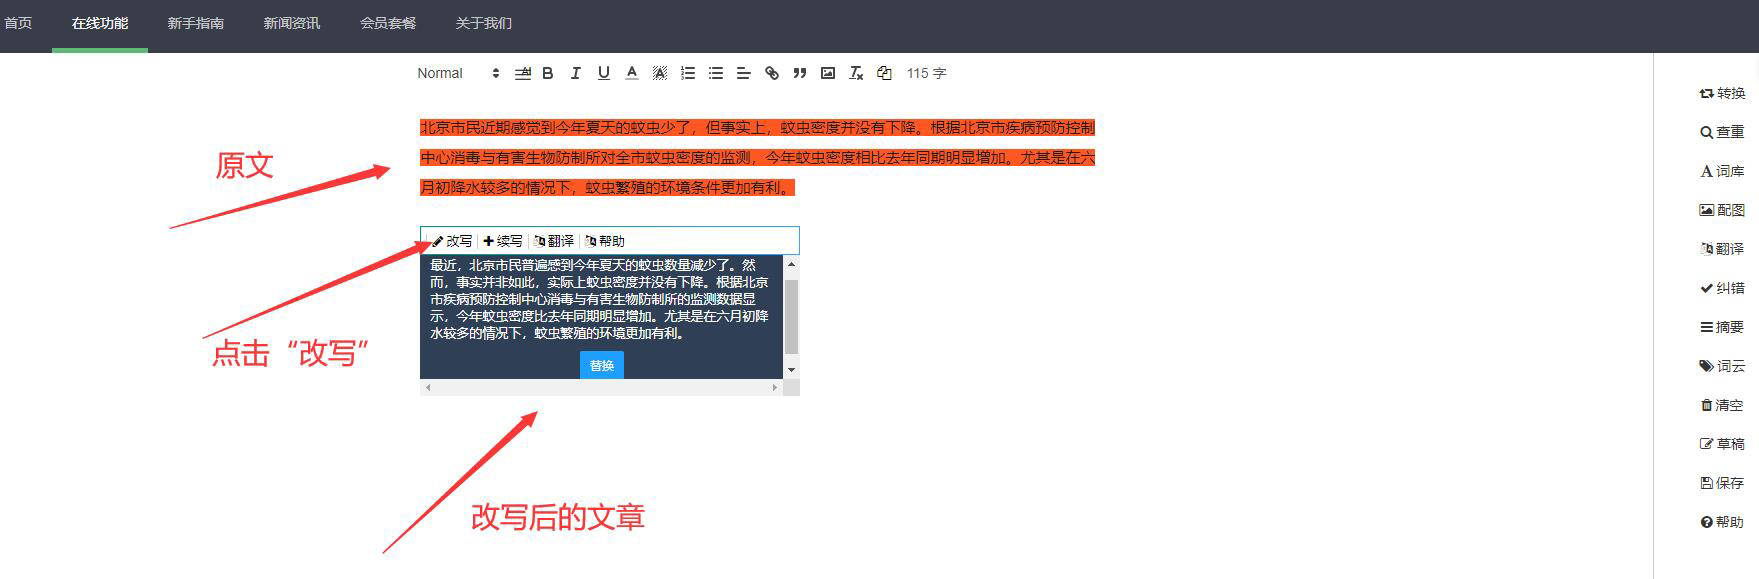Viewport: 1759px width, 579px height.
Task: Click 改写 rewrite in the popup toolbar
Action: tap(452, 241)
